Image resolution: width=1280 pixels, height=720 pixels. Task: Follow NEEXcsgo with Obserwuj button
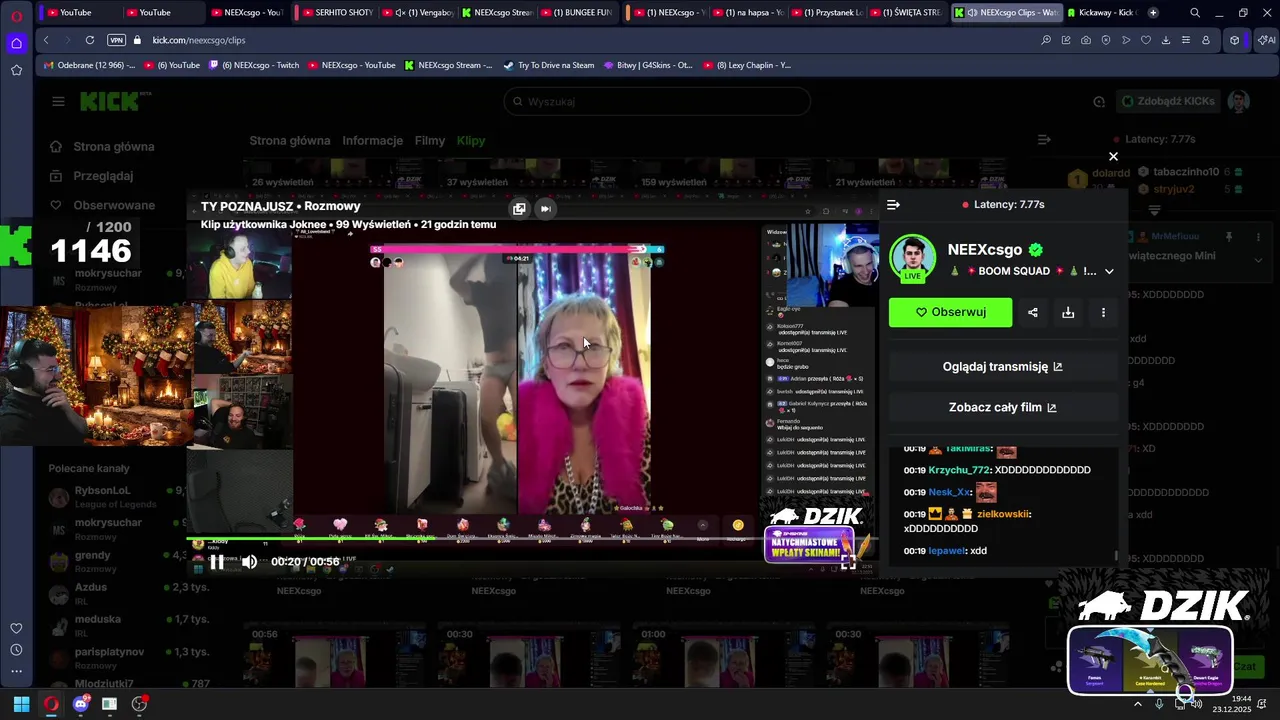point(950,312)
